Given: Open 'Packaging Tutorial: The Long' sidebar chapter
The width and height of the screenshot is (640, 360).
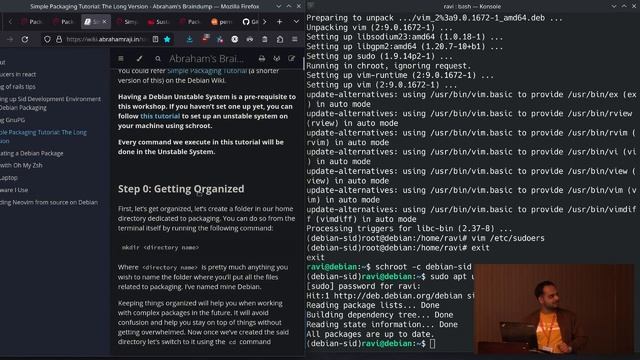Looking at the screenshot, I should (43, 136).
